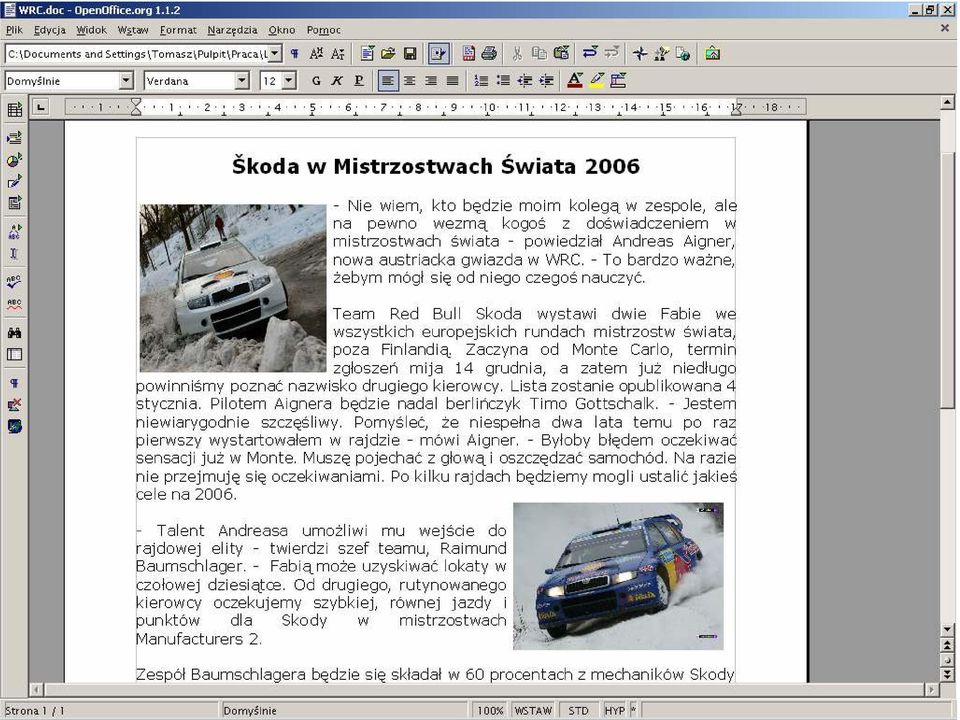The image size is (960, 720).
Task: Click the New document icon
Action: pos(367,54)
